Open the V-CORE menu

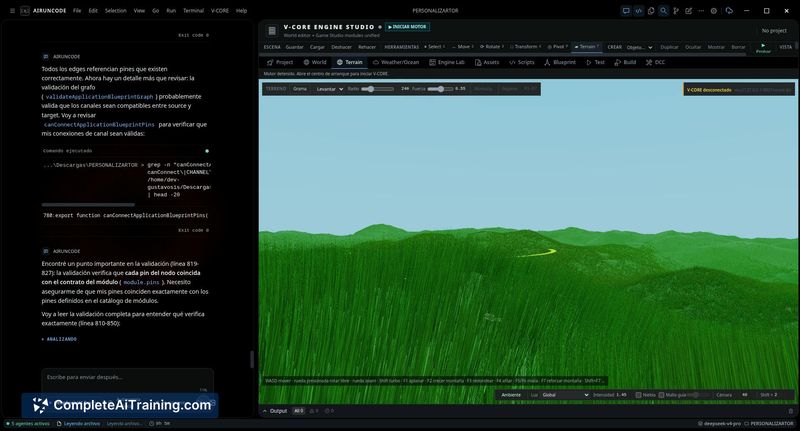pos(220,11)
